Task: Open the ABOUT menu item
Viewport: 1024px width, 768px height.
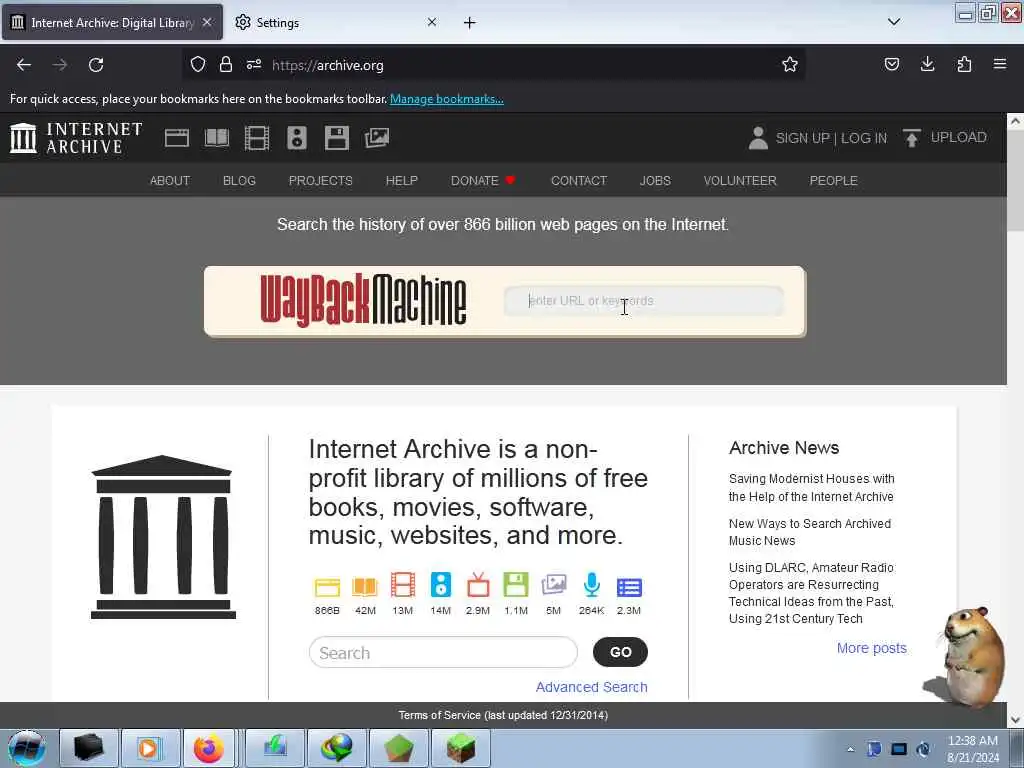Action: pos(170,180)
